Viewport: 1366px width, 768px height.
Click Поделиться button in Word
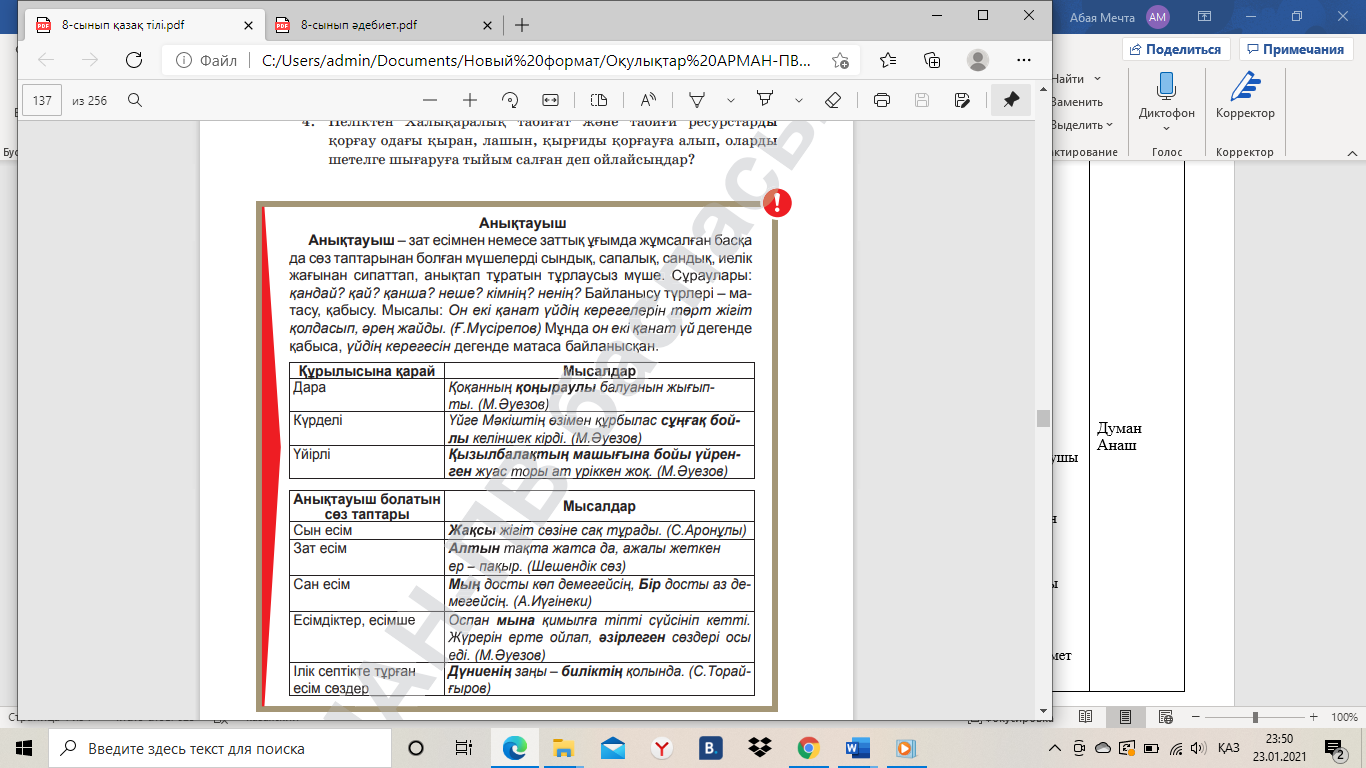tap(1176, 49)
